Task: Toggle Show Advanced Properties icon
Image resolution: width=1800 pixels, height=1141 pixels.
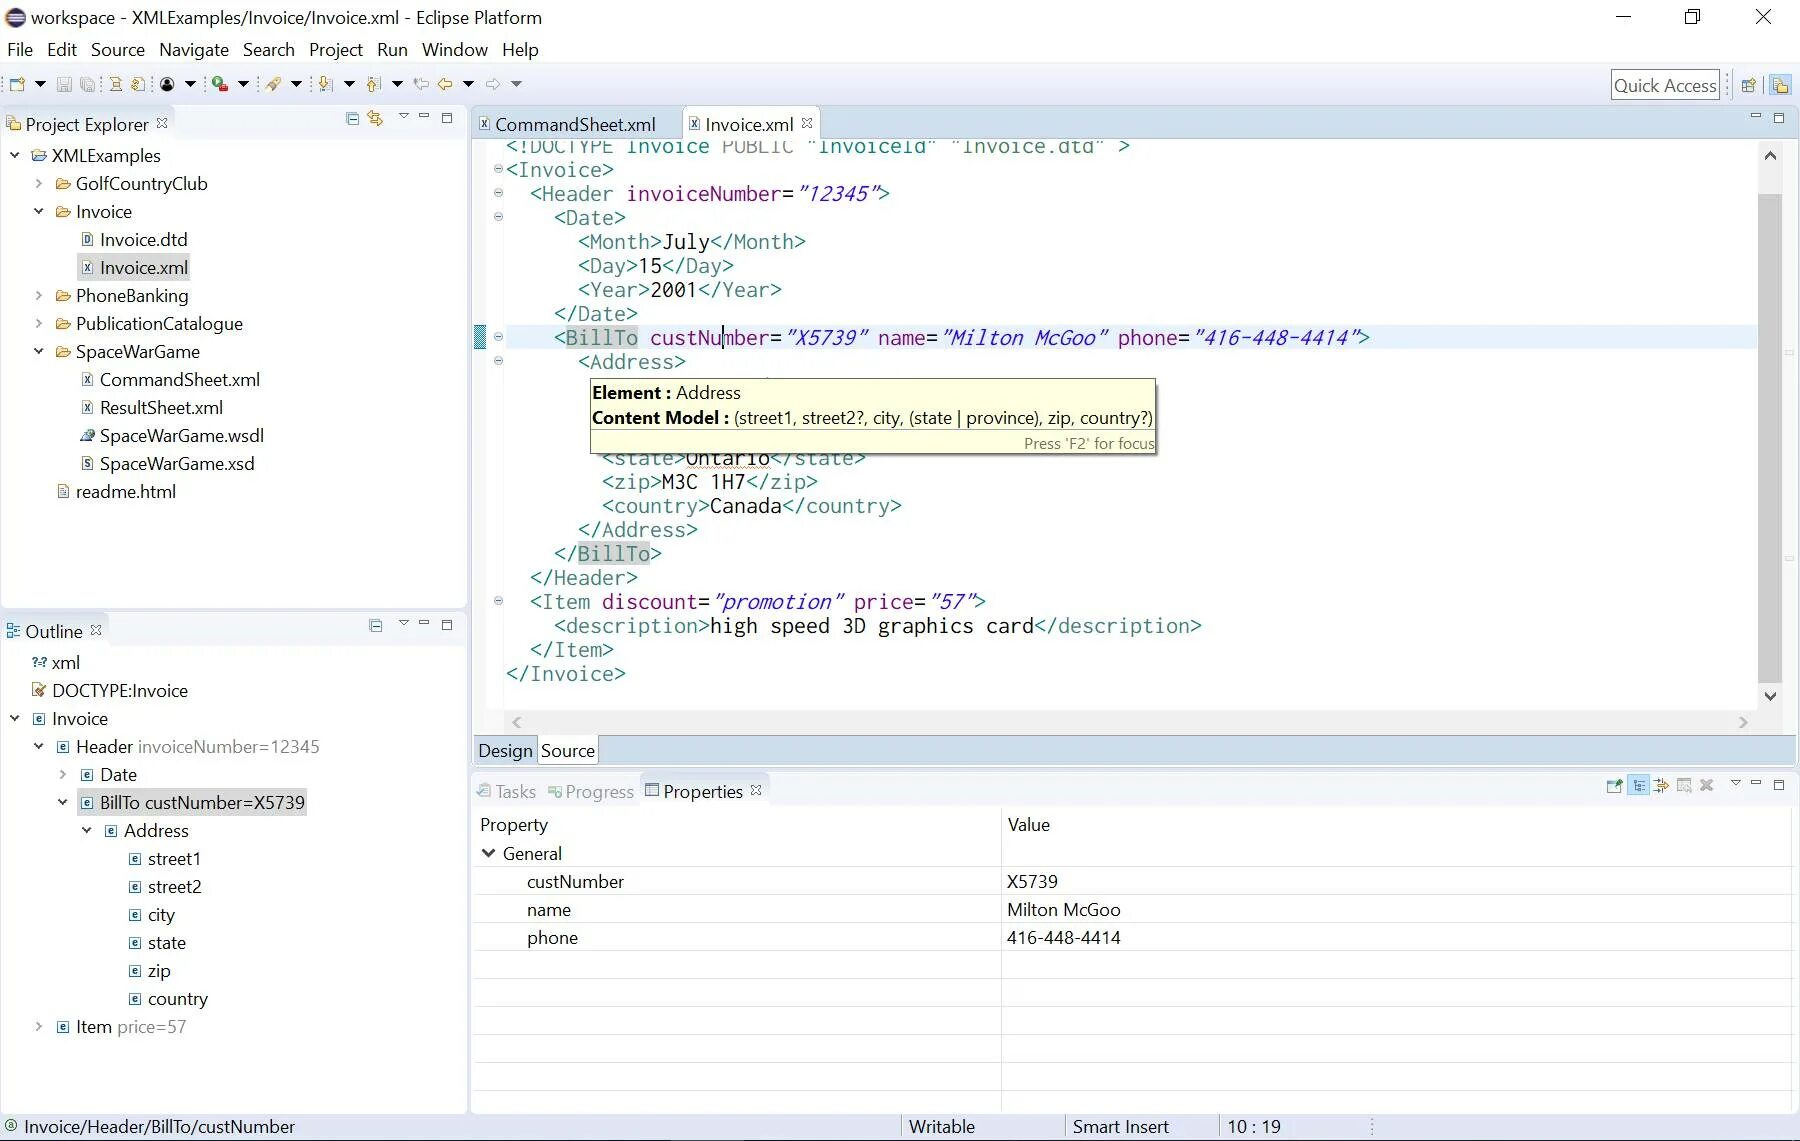Action: 1662,785
